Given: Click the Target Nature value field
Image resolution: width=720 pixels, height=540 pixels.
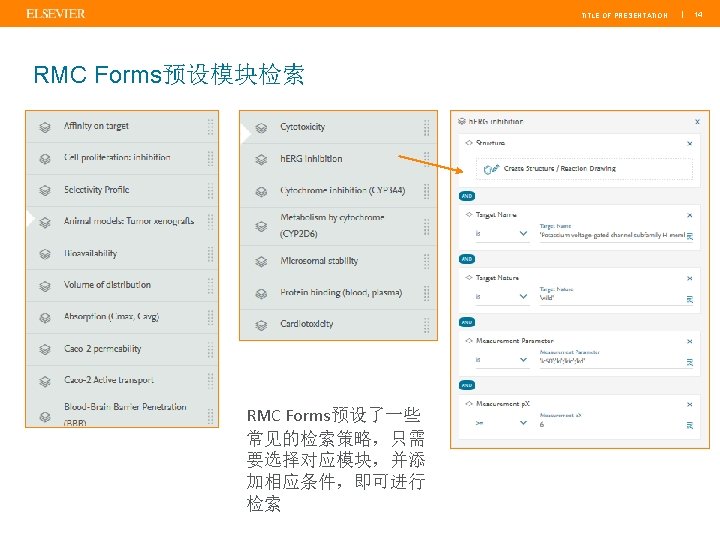Looking at the screenshot, I should tap(612, 298).
